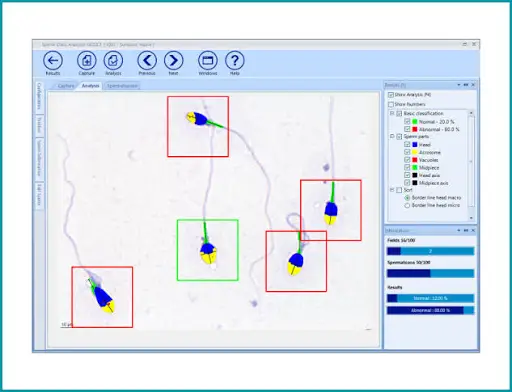The image size is (512, 392).
Task: Go to the Next field
Action: 174,61
